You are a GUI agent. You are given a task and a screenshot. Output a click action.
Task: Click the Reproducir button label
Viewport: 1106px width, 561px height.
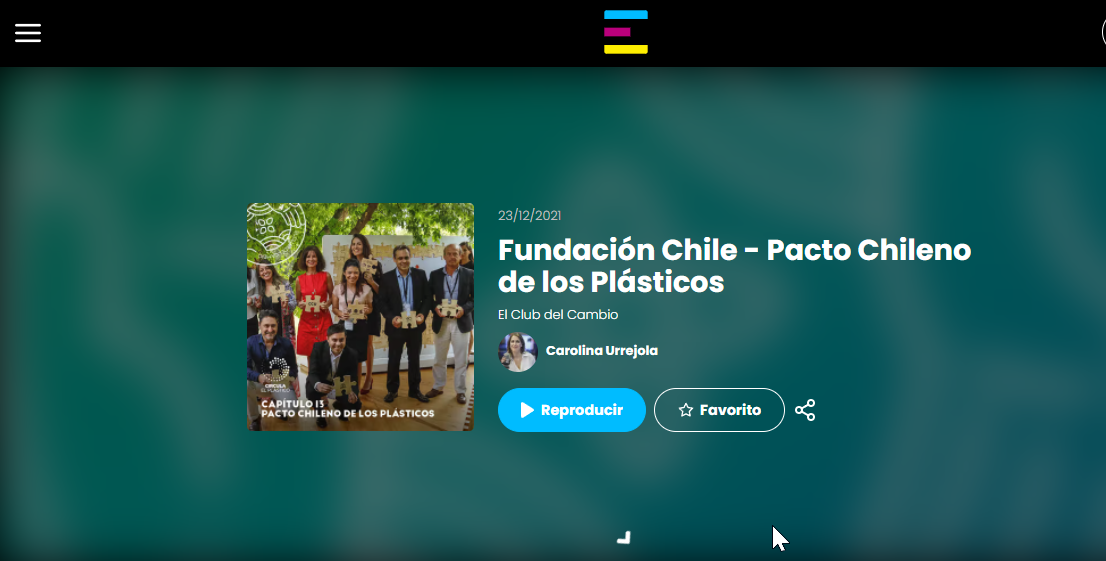(581, 410)
